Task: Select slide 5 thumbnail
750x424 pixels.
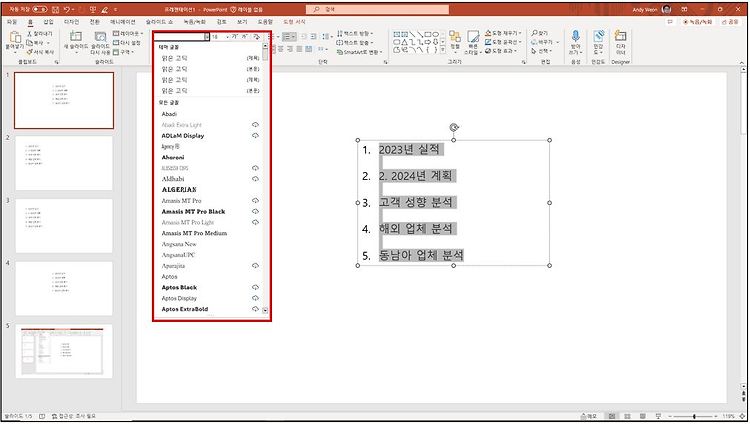Action: point(64,351)
